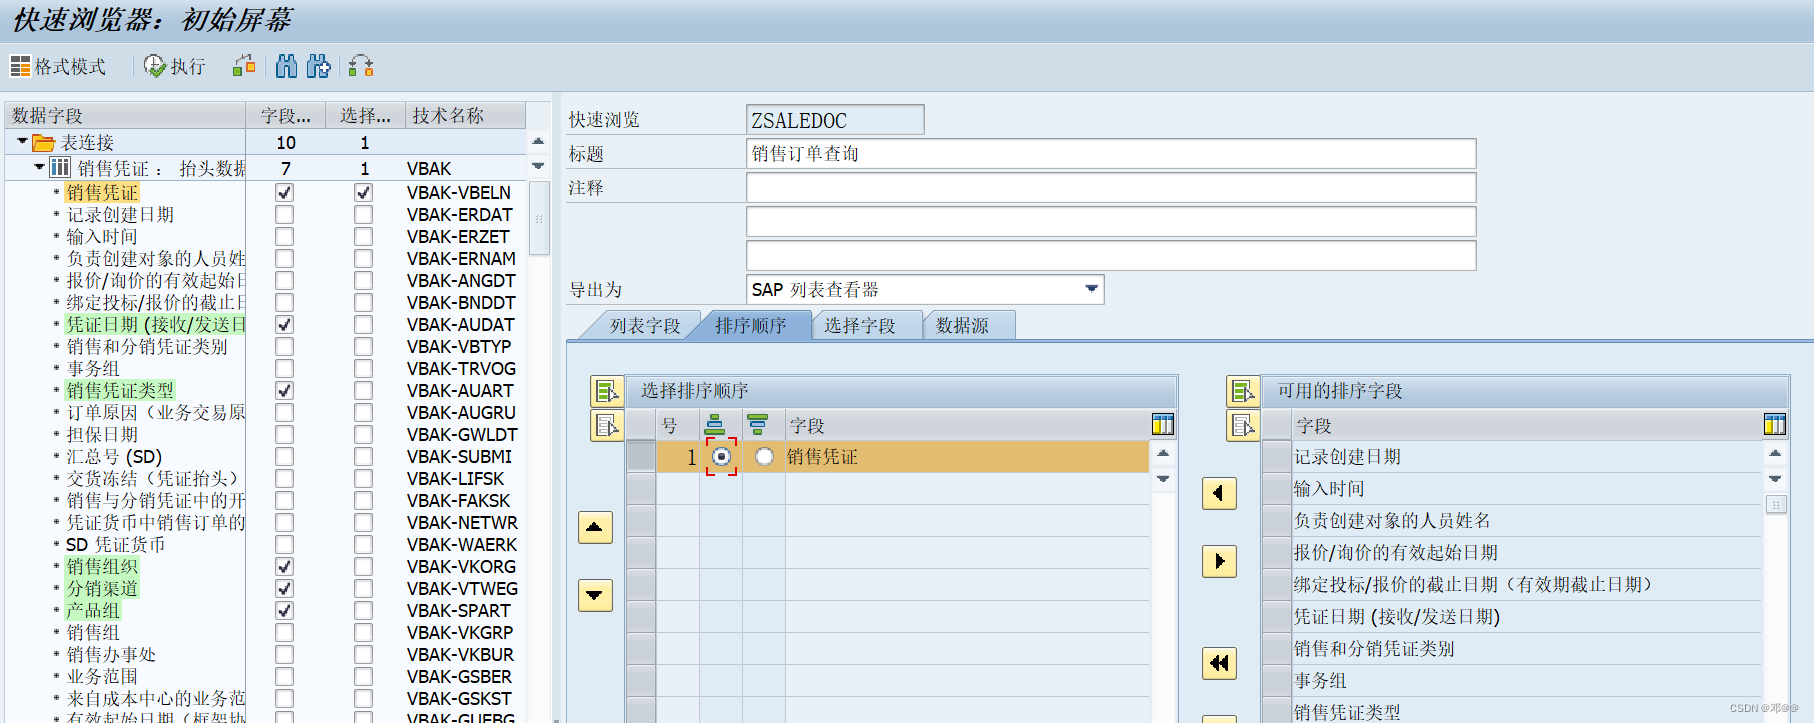Click double-left arrow to add all fields
The height and width of the screenshot is (723, 1814).
[1219, 663]
